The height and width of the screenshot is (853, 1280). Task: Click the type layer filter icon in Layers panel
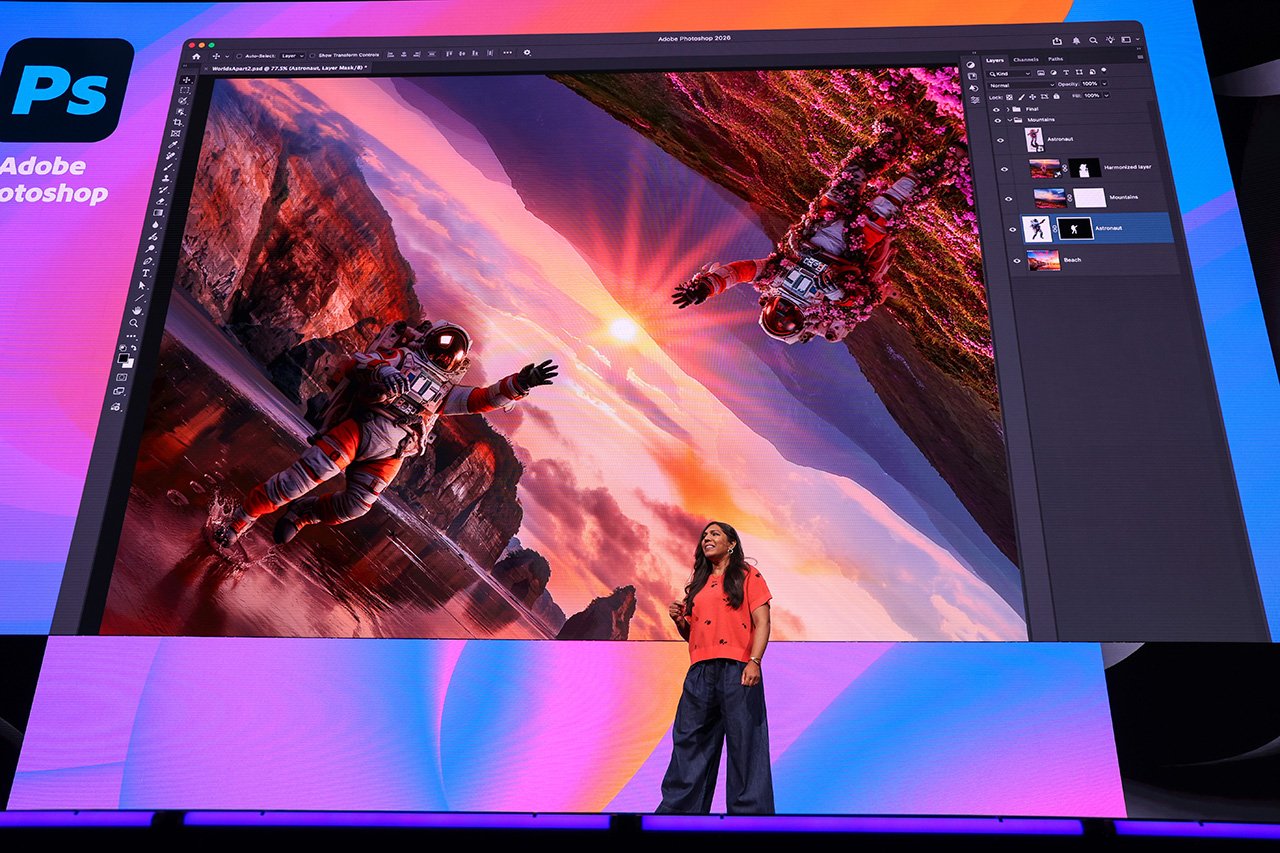coord(1066,72)
